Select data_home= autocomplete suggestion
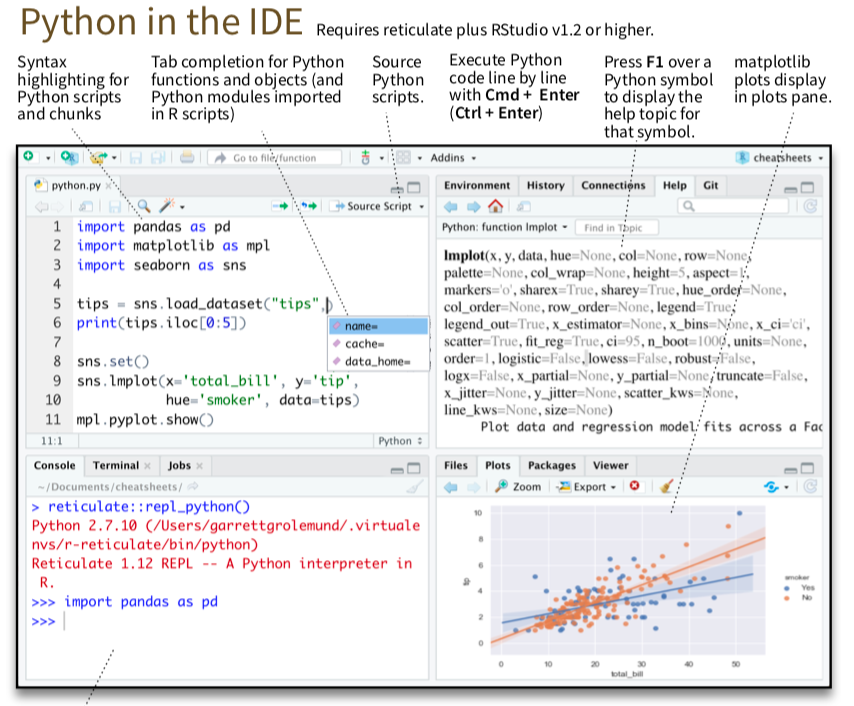Screen dimensions: 854x706 point(379,362)
